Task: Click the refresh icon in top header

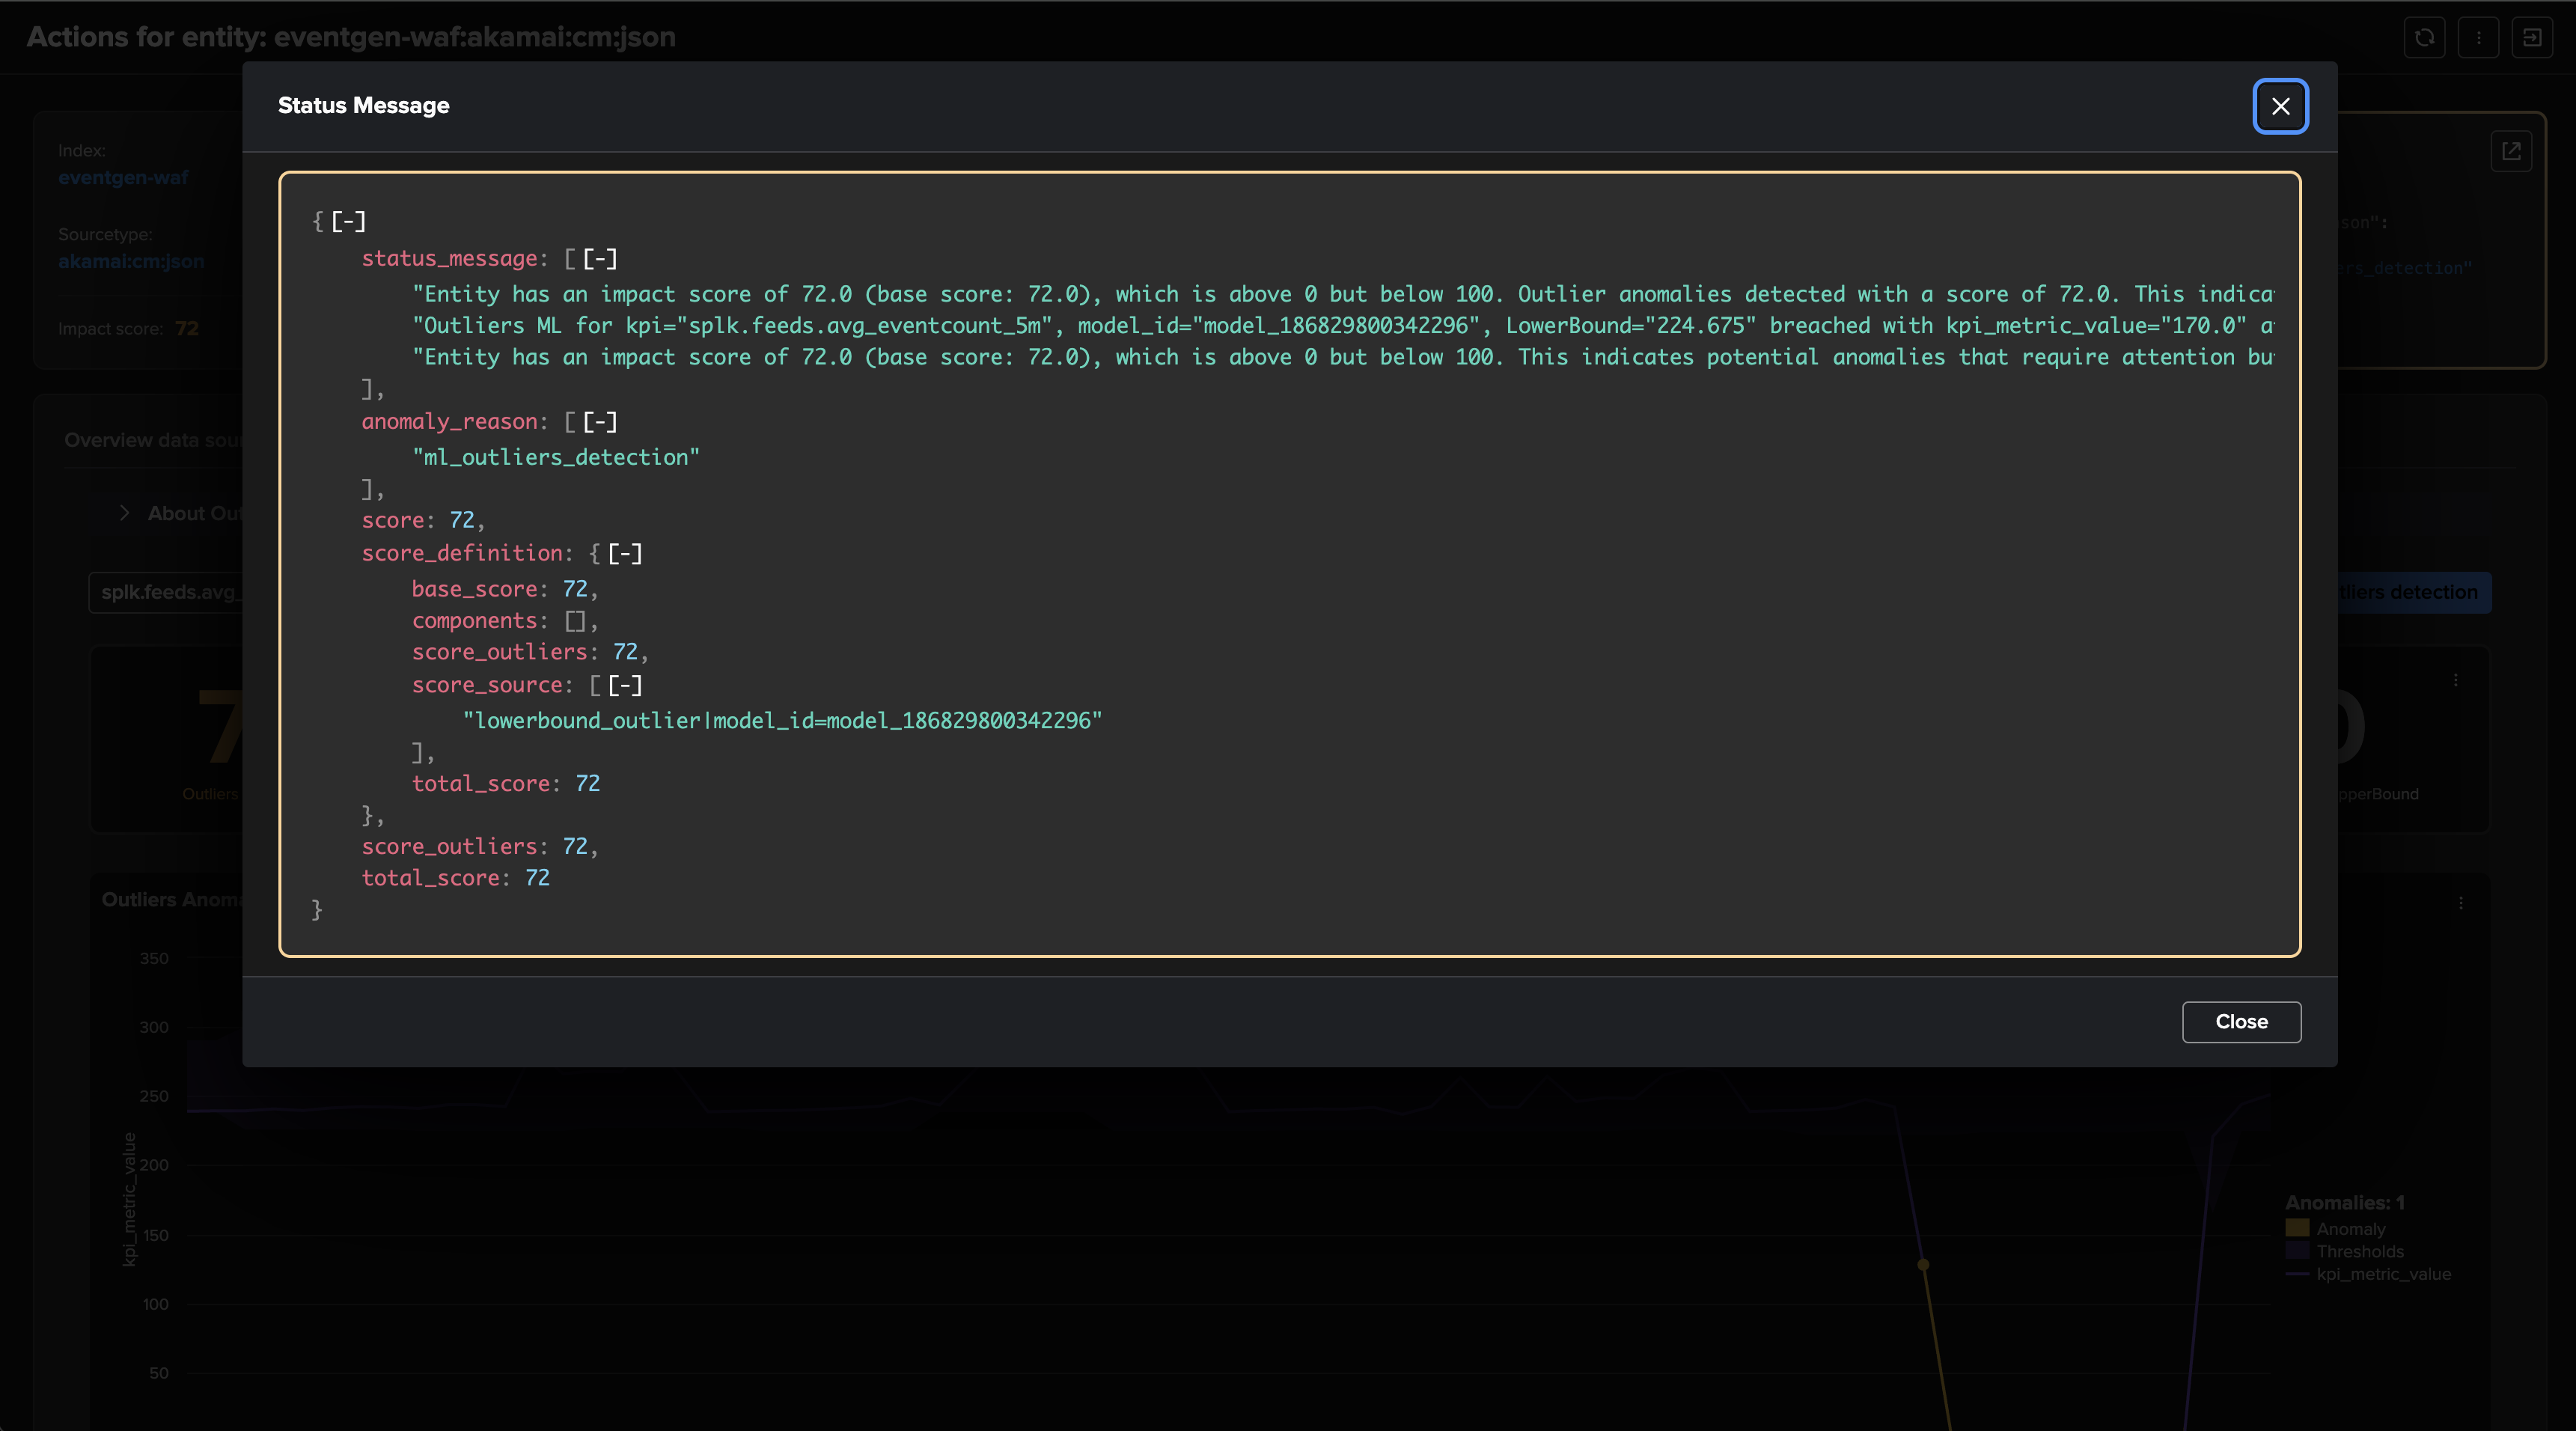Action: click(2424, 38)
